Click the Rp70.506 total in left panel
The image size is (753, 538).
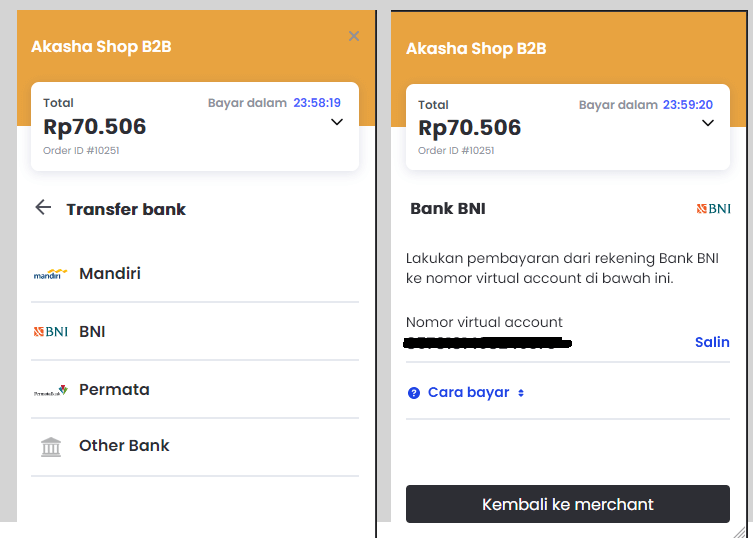pyautogui.click(x=95, y=127)
